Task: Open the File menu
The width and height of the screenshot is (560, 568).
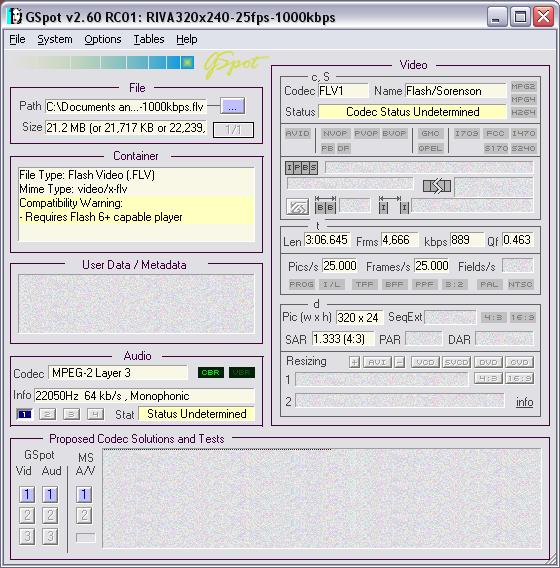Action: (17, 39)
